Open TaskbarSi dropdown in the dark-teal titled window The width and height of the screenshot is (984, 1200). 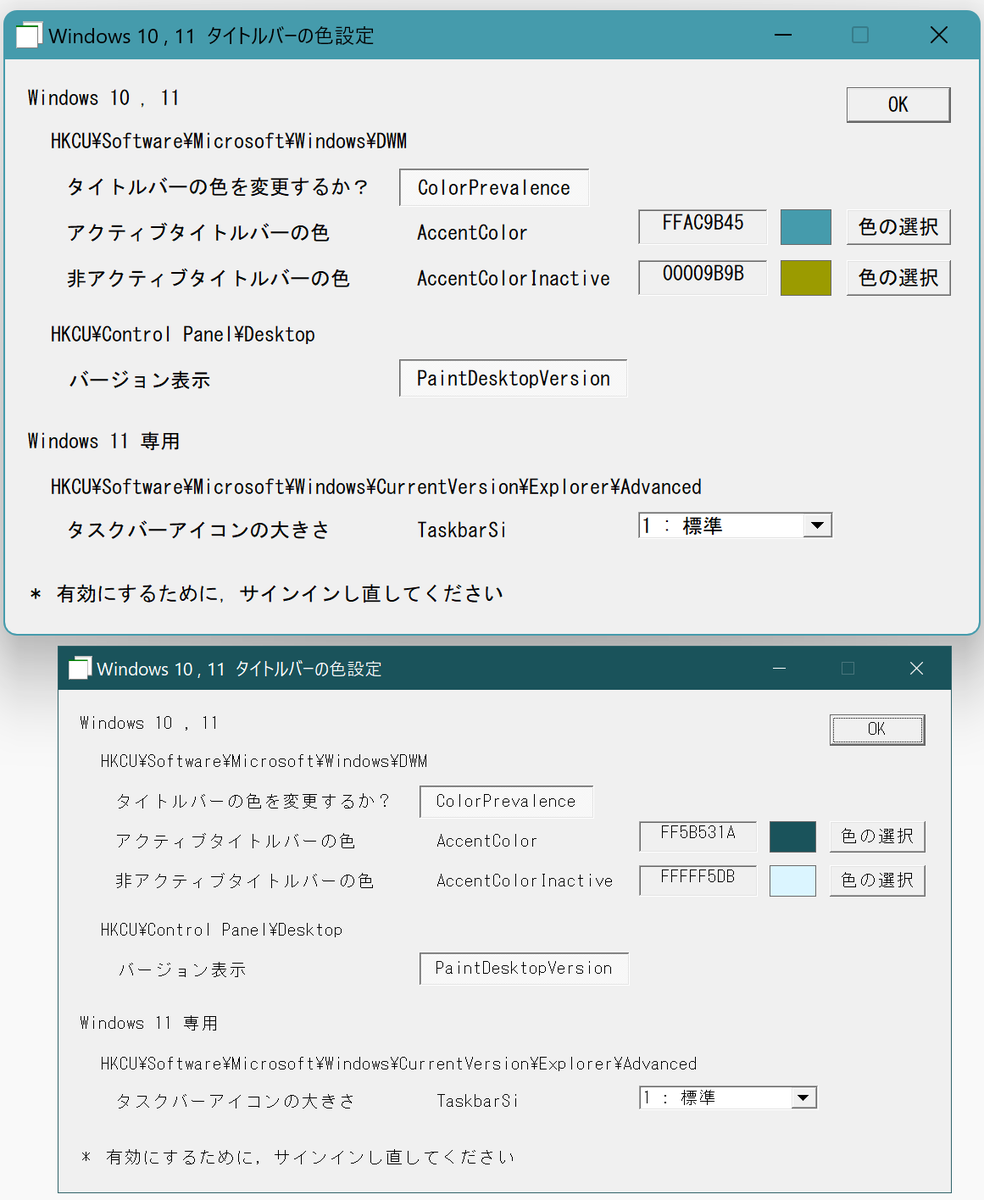click(x=728, y=1098)
